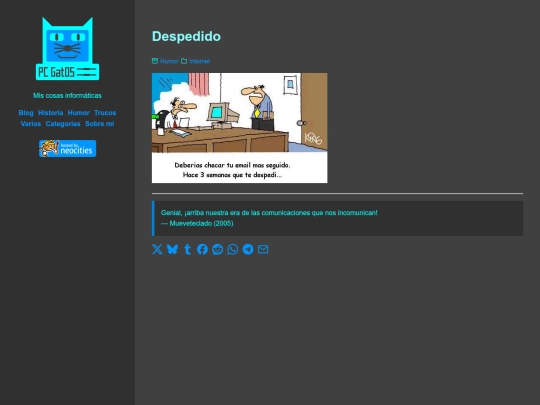540x405 pixels.
Task: Follow the Internet category link
Action: (200, 61)
